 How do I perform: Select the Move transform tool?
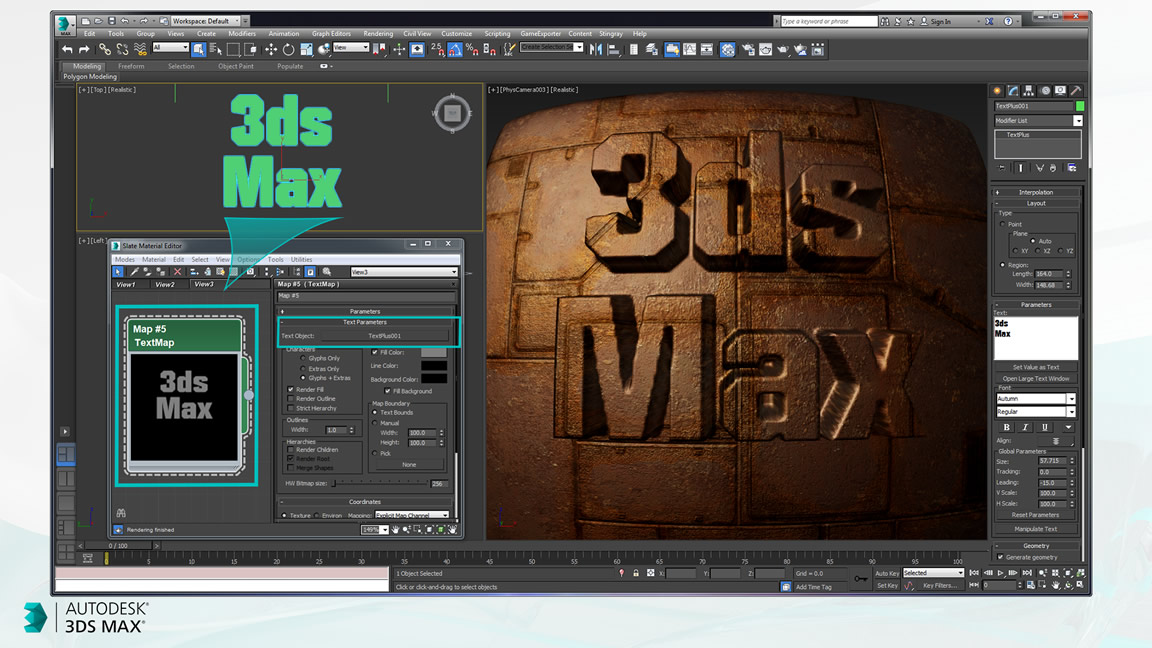(x=270, y=49)
